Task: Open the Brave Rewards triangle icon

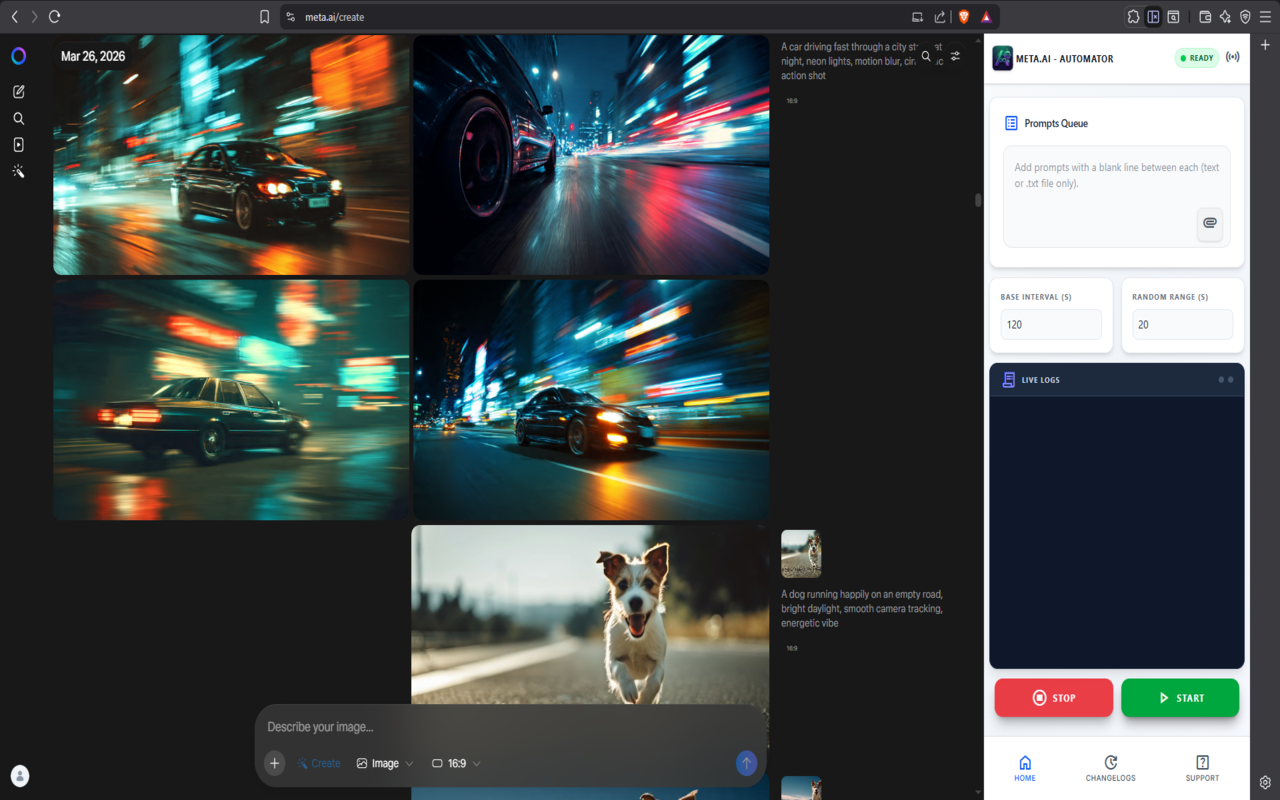Action: [x=986, y=17]
